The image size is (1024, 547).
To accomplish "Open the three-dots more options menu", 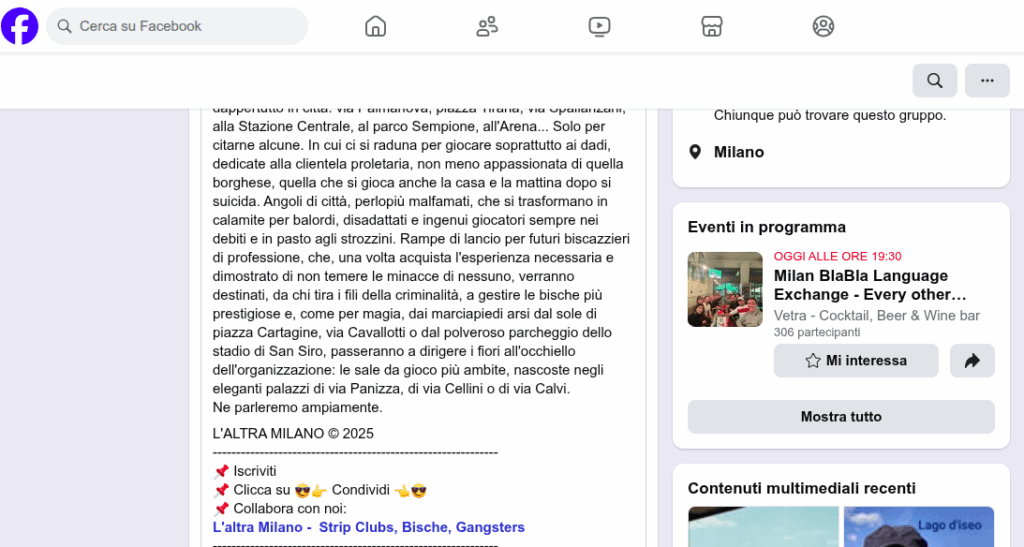I will 987,81.
